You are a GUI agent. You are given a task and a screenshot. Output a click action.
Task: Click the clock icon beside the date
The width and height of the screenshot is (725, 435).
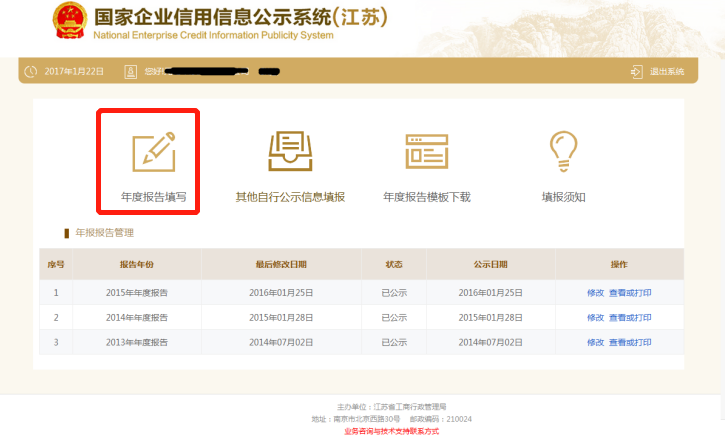[x=31, y=71]
